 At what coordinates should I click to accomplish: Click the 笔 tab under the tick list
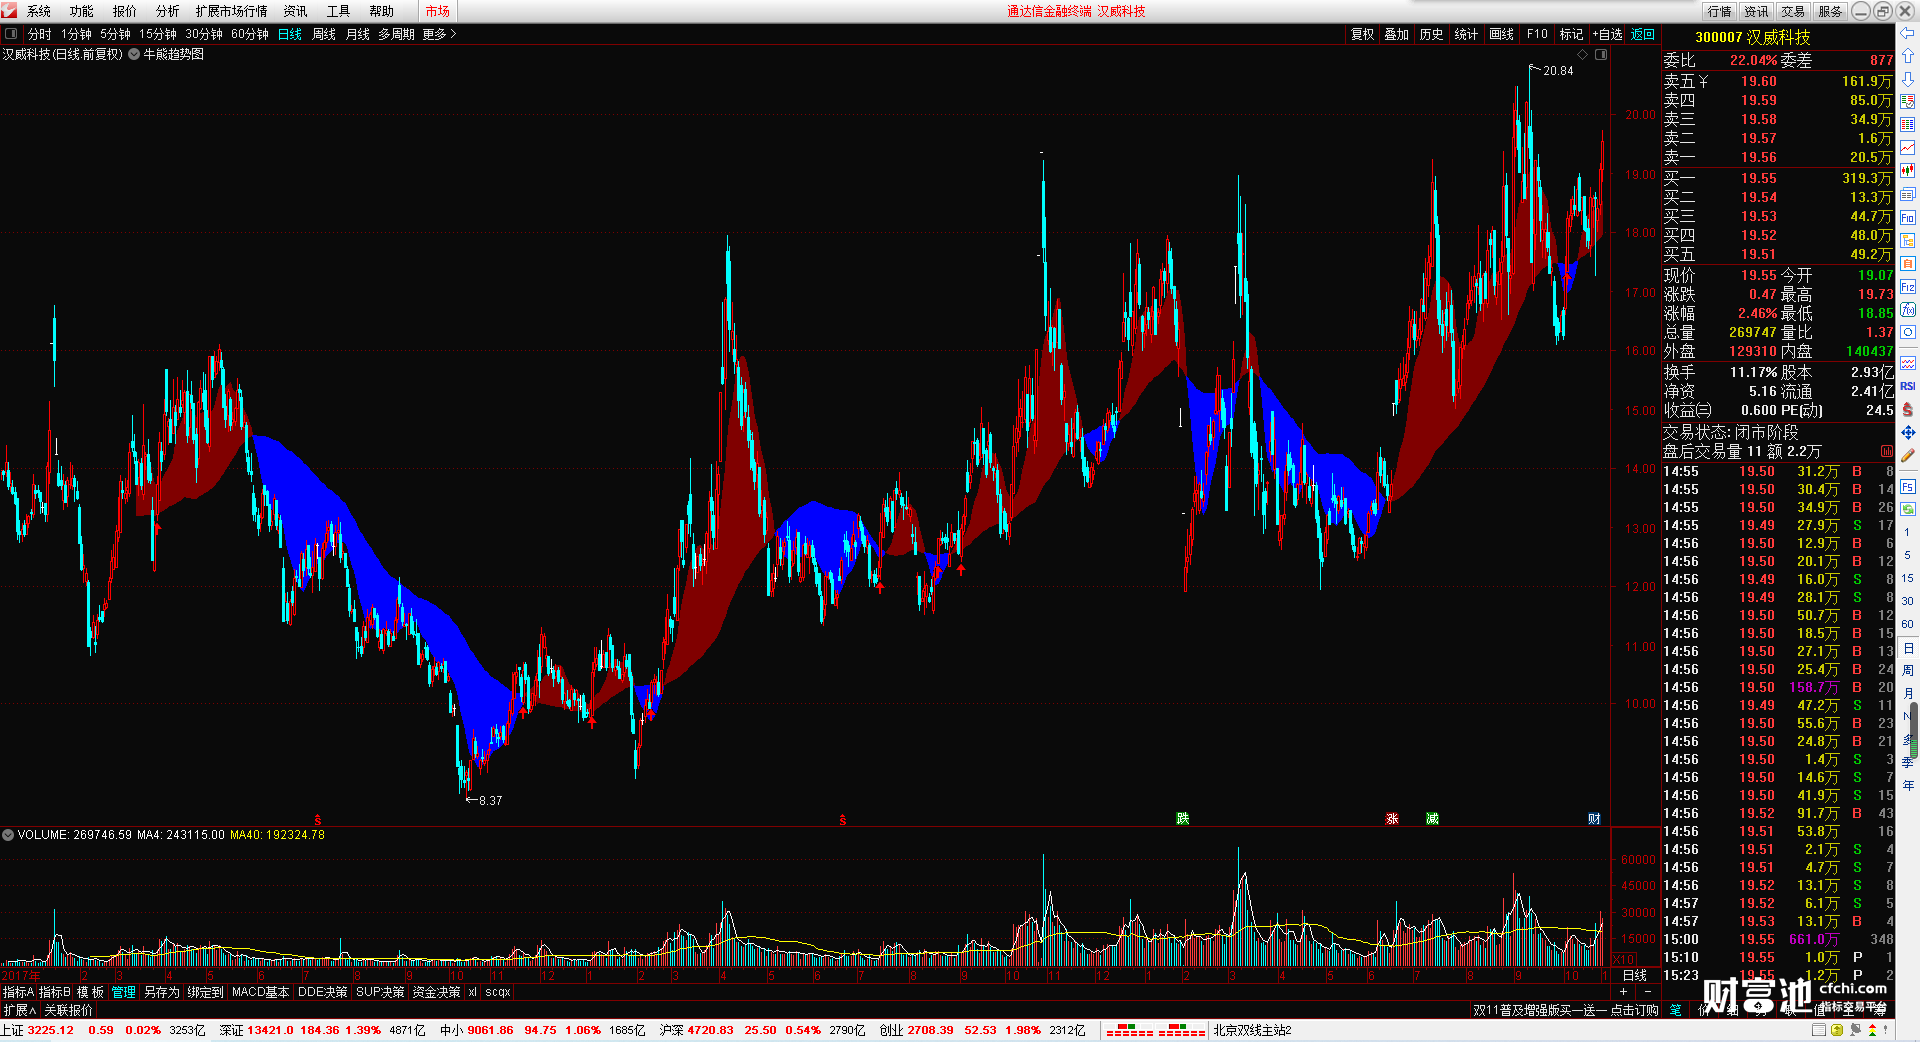[x=1676, y=1010]
